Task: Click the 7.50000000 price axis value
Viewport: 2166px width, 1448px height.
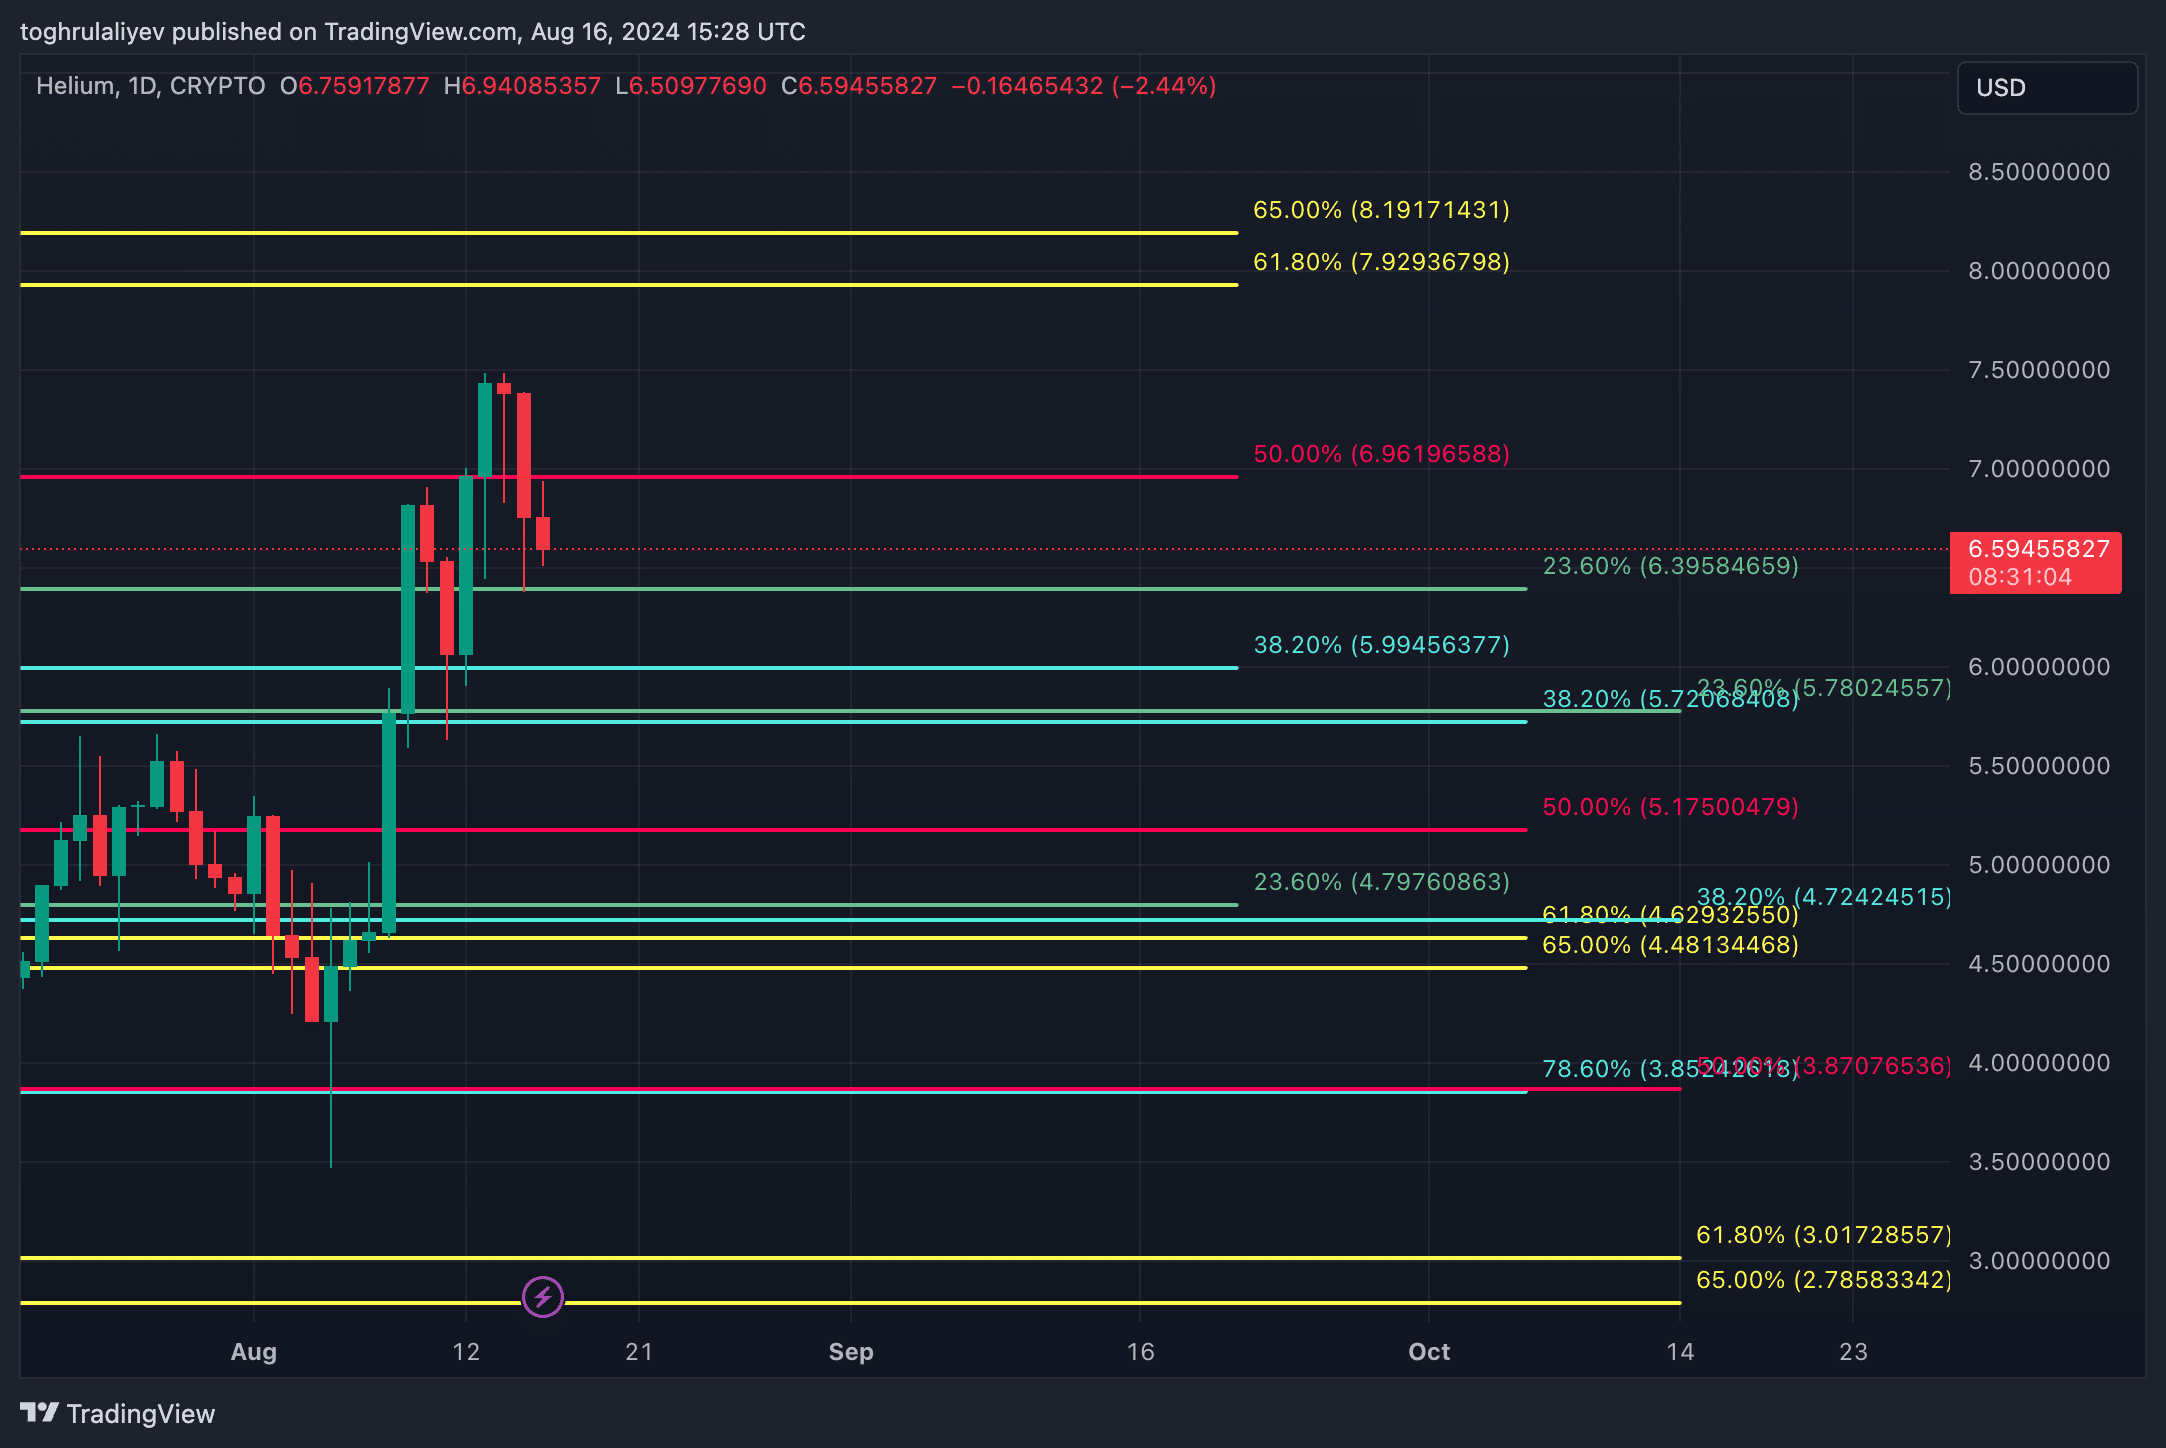Action: click(x=2039, y=370)
